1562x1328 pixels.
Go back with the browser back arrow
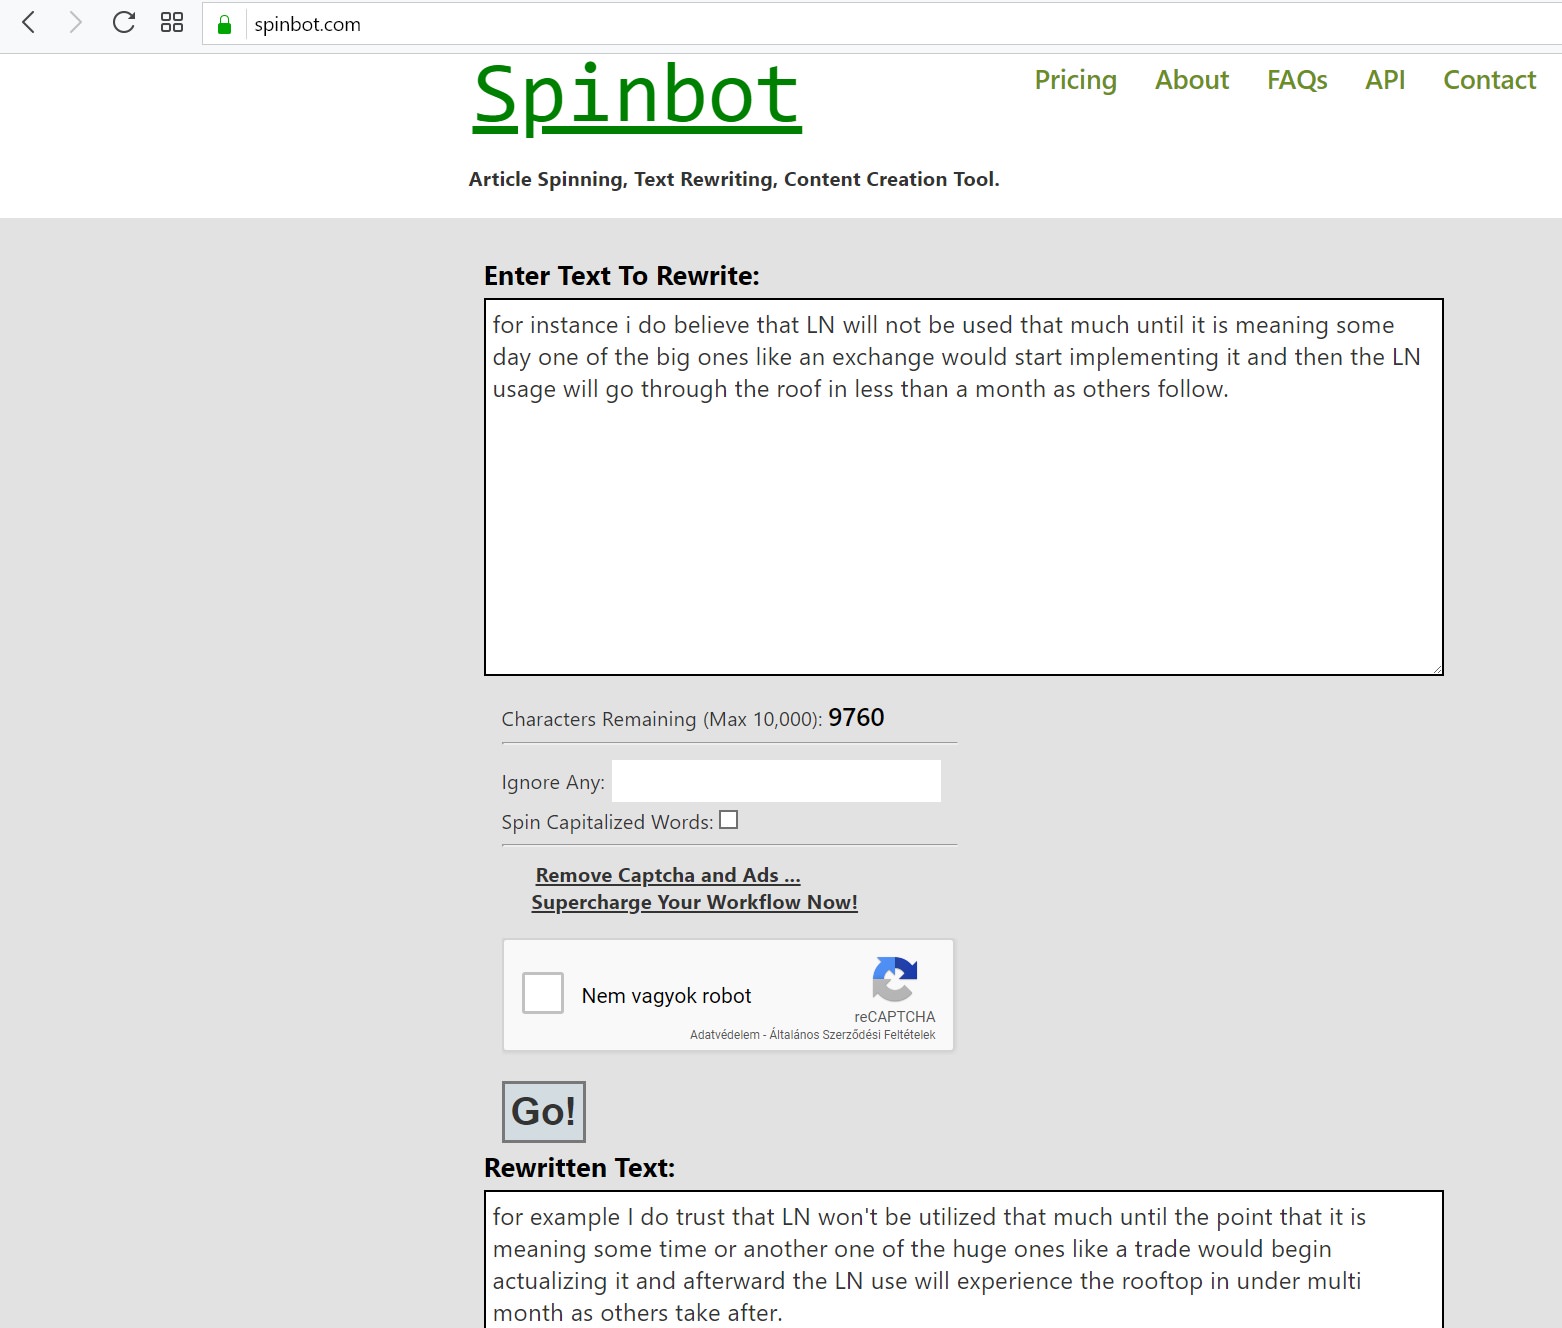pos(29,22)
